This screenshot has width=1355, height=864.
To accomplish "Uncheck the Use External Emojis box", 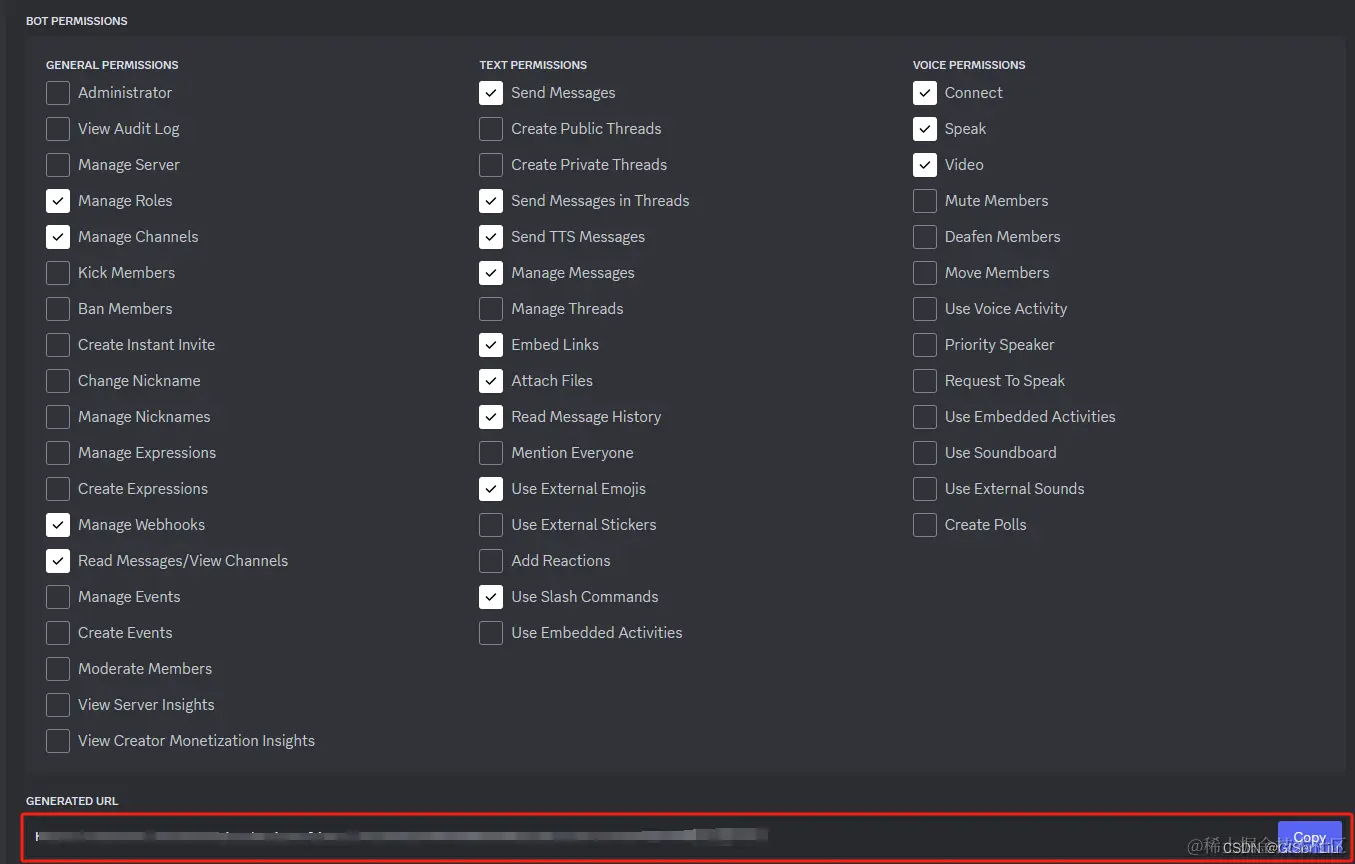I will click(491, 489).
